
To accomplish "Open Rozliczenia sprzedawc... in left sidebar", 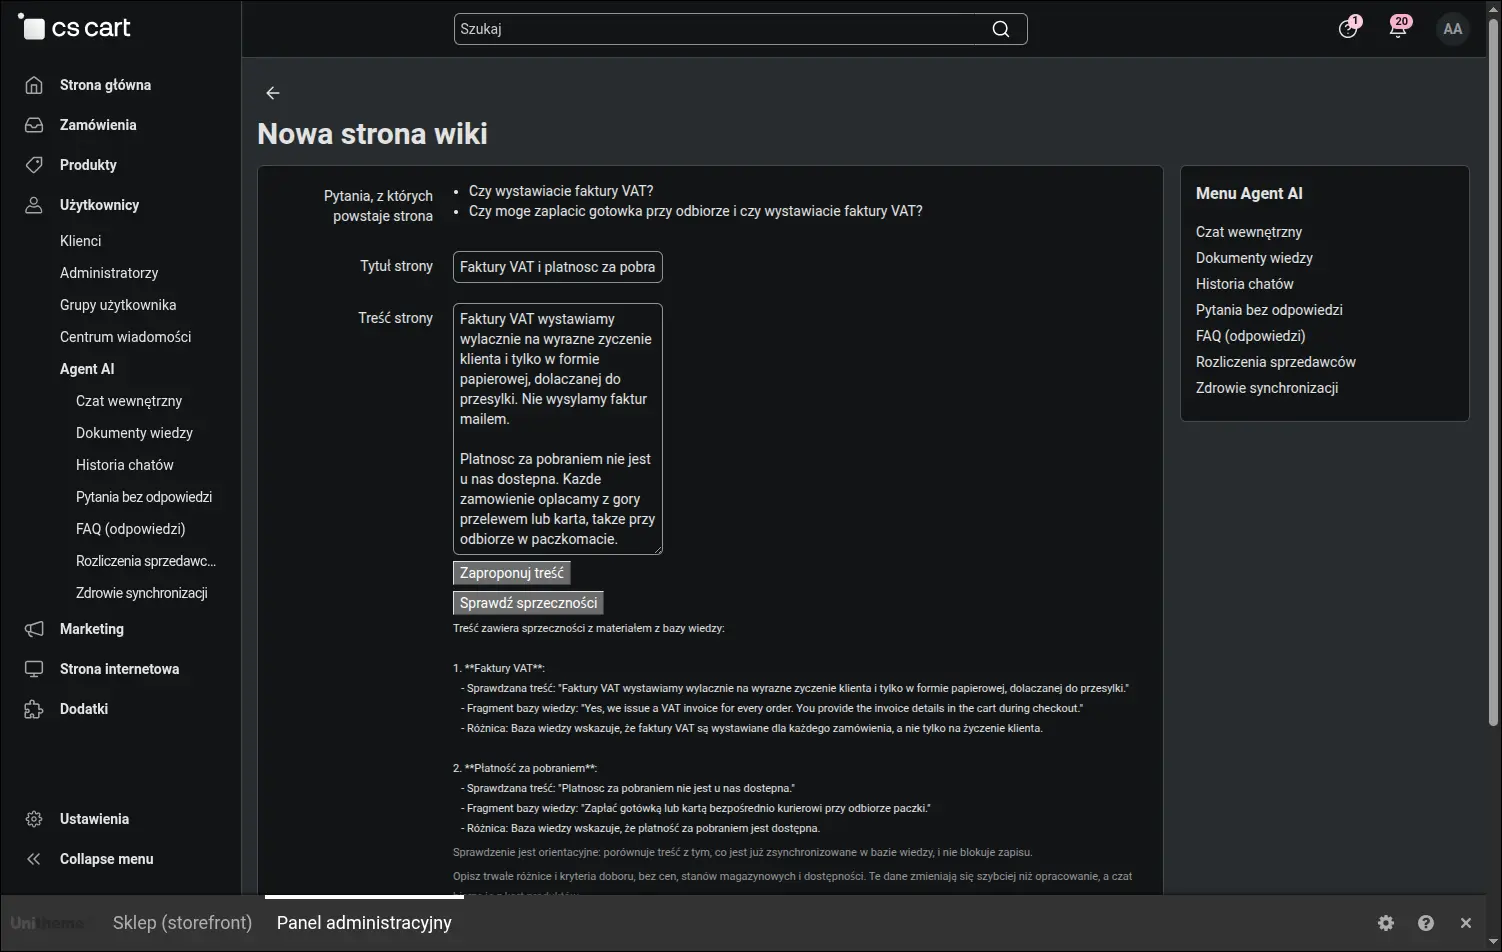I will (146, 561).
